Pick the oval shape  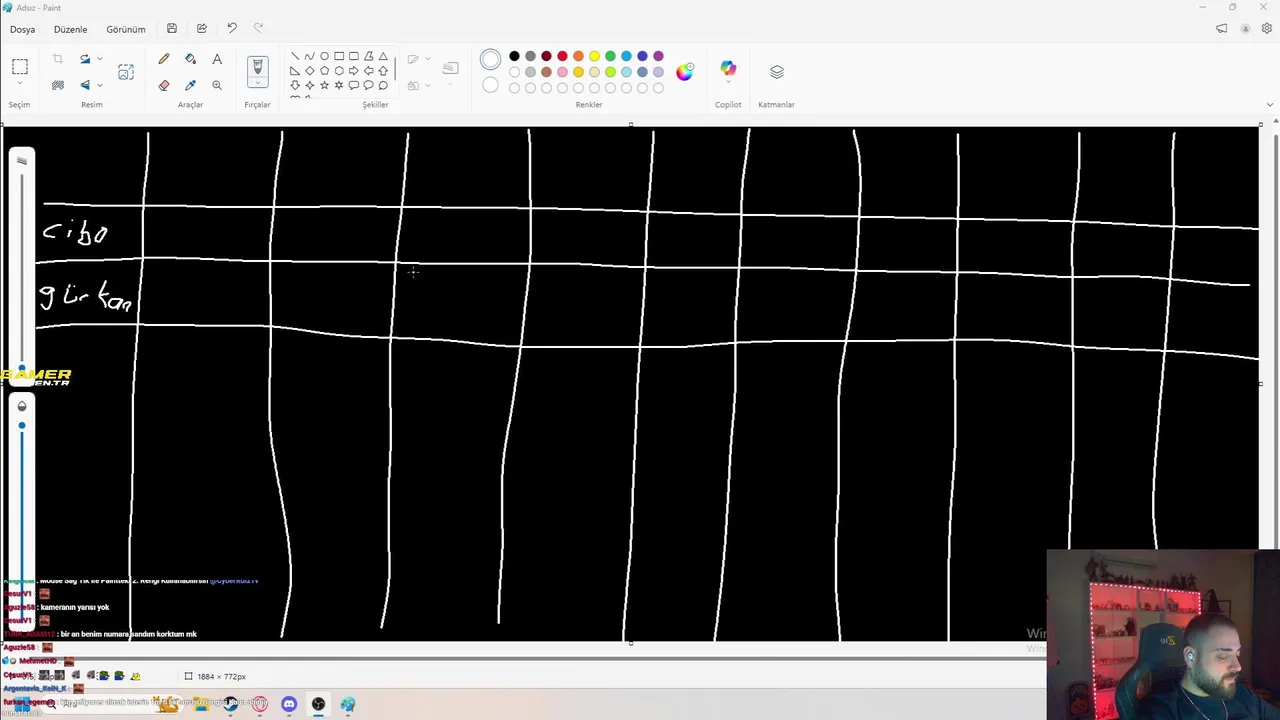click(x=324, y=56)
